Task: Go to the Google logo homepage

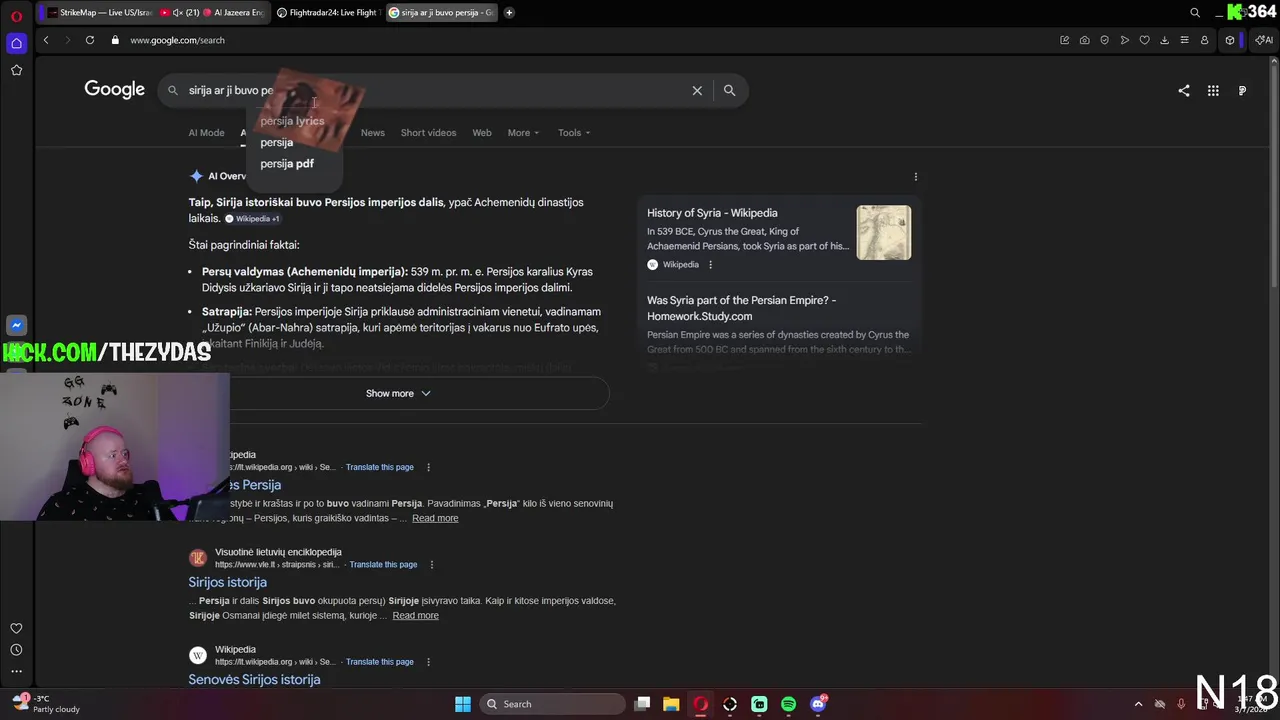Action: pos(115,90)
